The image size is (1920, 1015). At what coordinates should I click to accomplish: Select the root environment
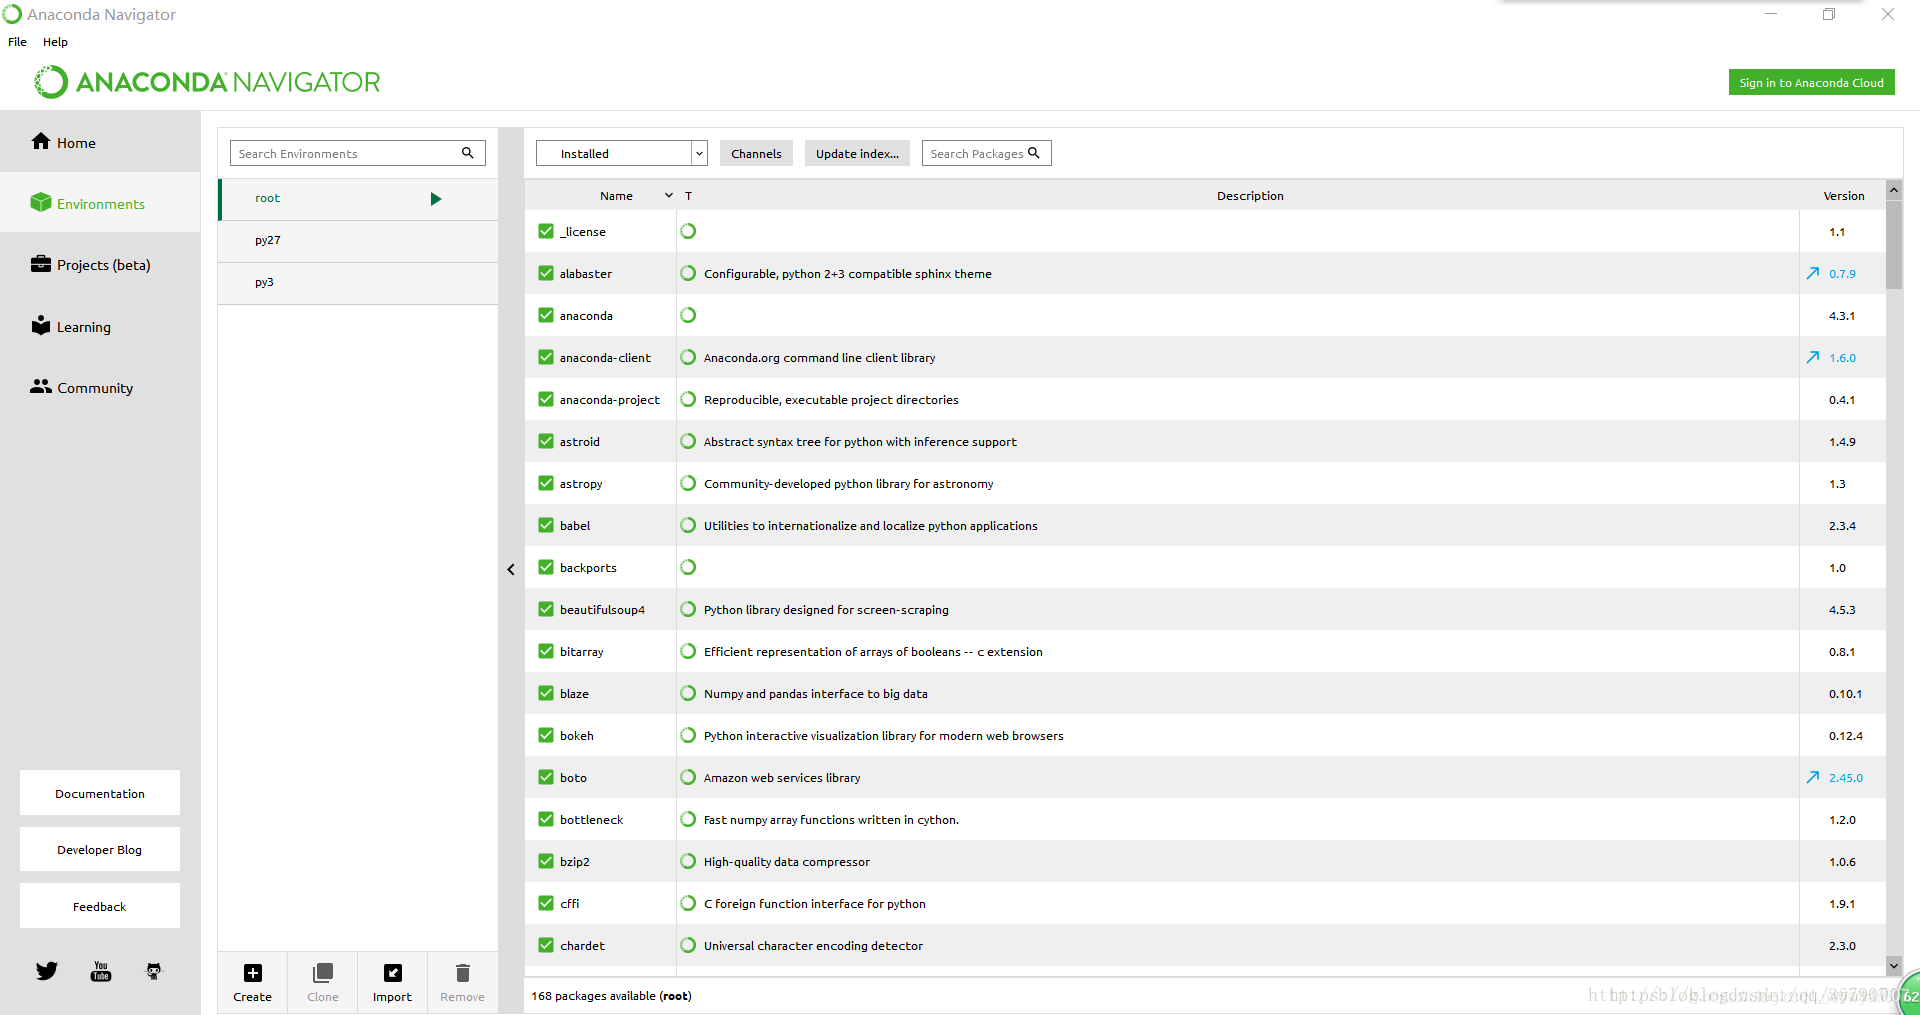(358, 199)
